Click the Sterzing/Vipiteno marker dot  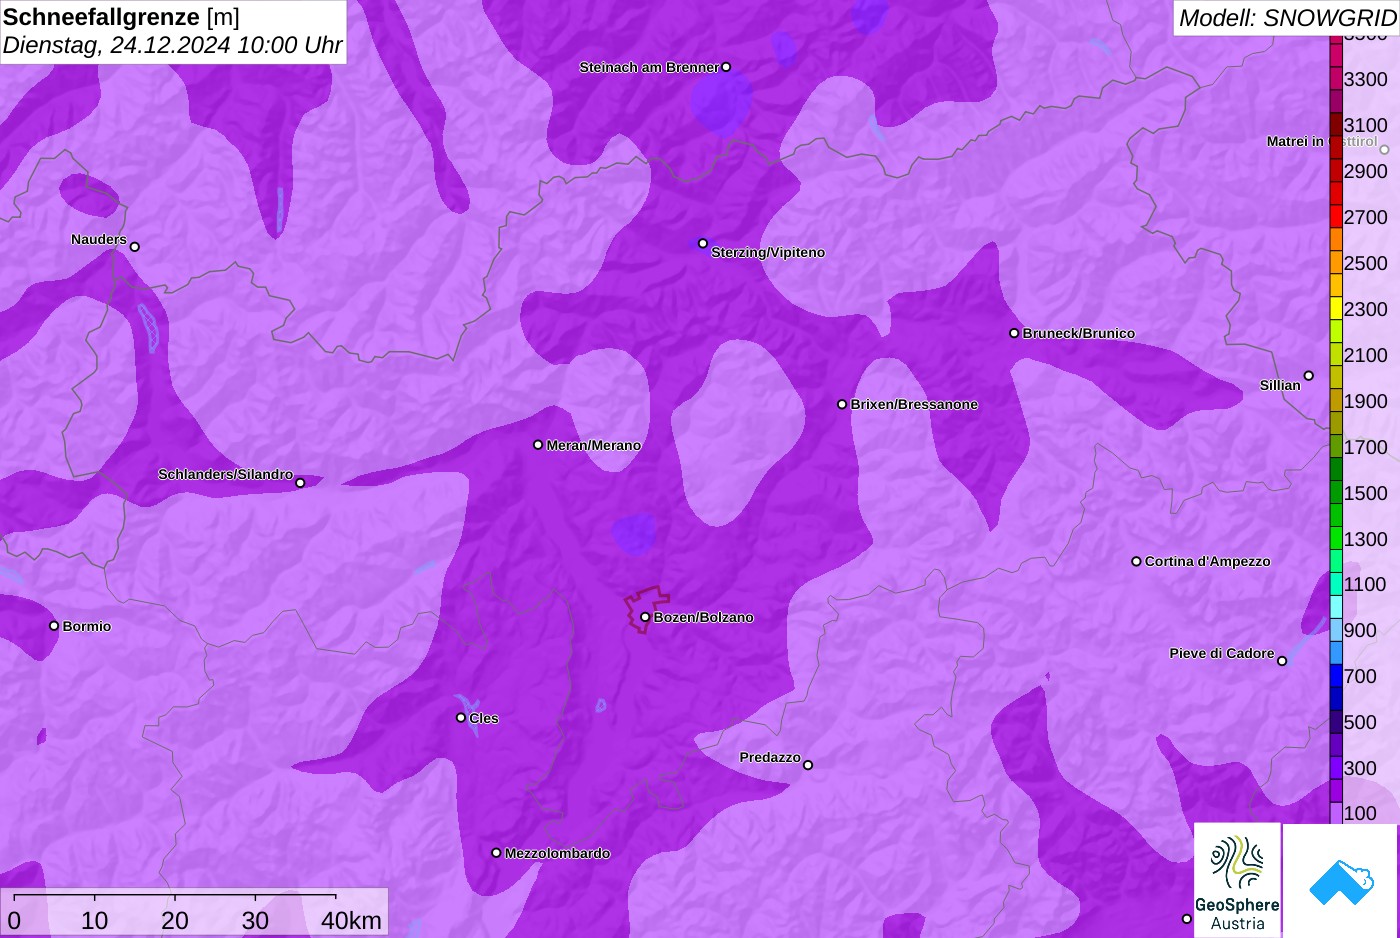703,243
